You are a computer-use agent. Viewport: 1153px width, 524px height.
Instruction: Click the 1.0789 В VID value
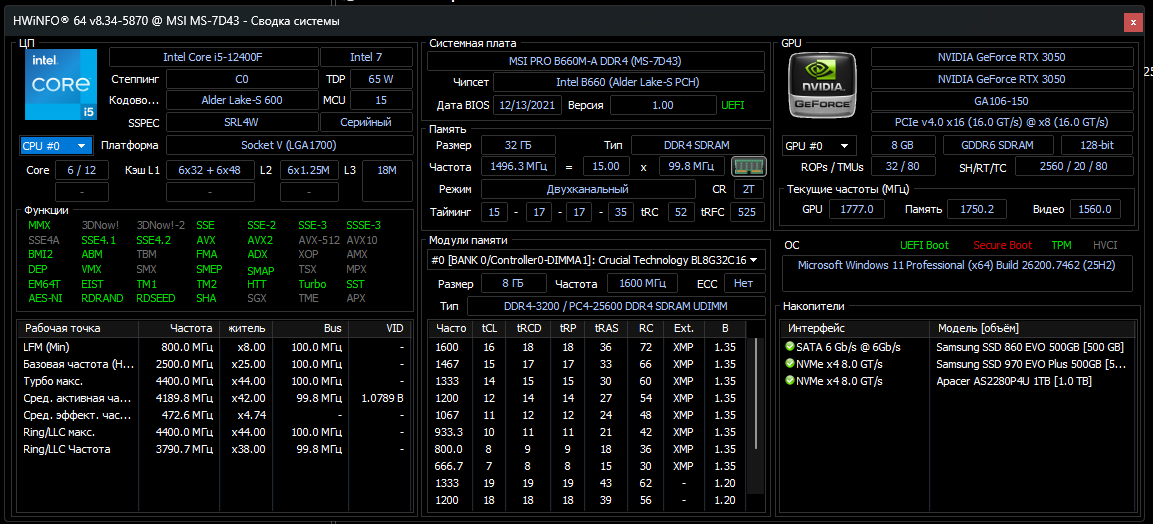click(382, 398)
